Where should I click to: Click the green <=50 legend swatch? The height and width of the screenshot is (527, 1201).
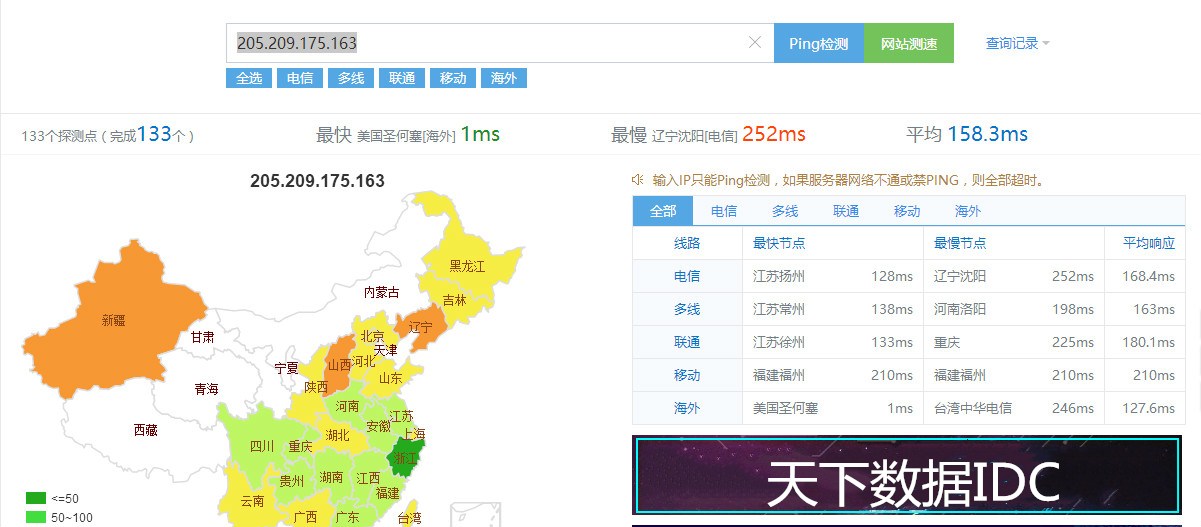pos(36,498)
